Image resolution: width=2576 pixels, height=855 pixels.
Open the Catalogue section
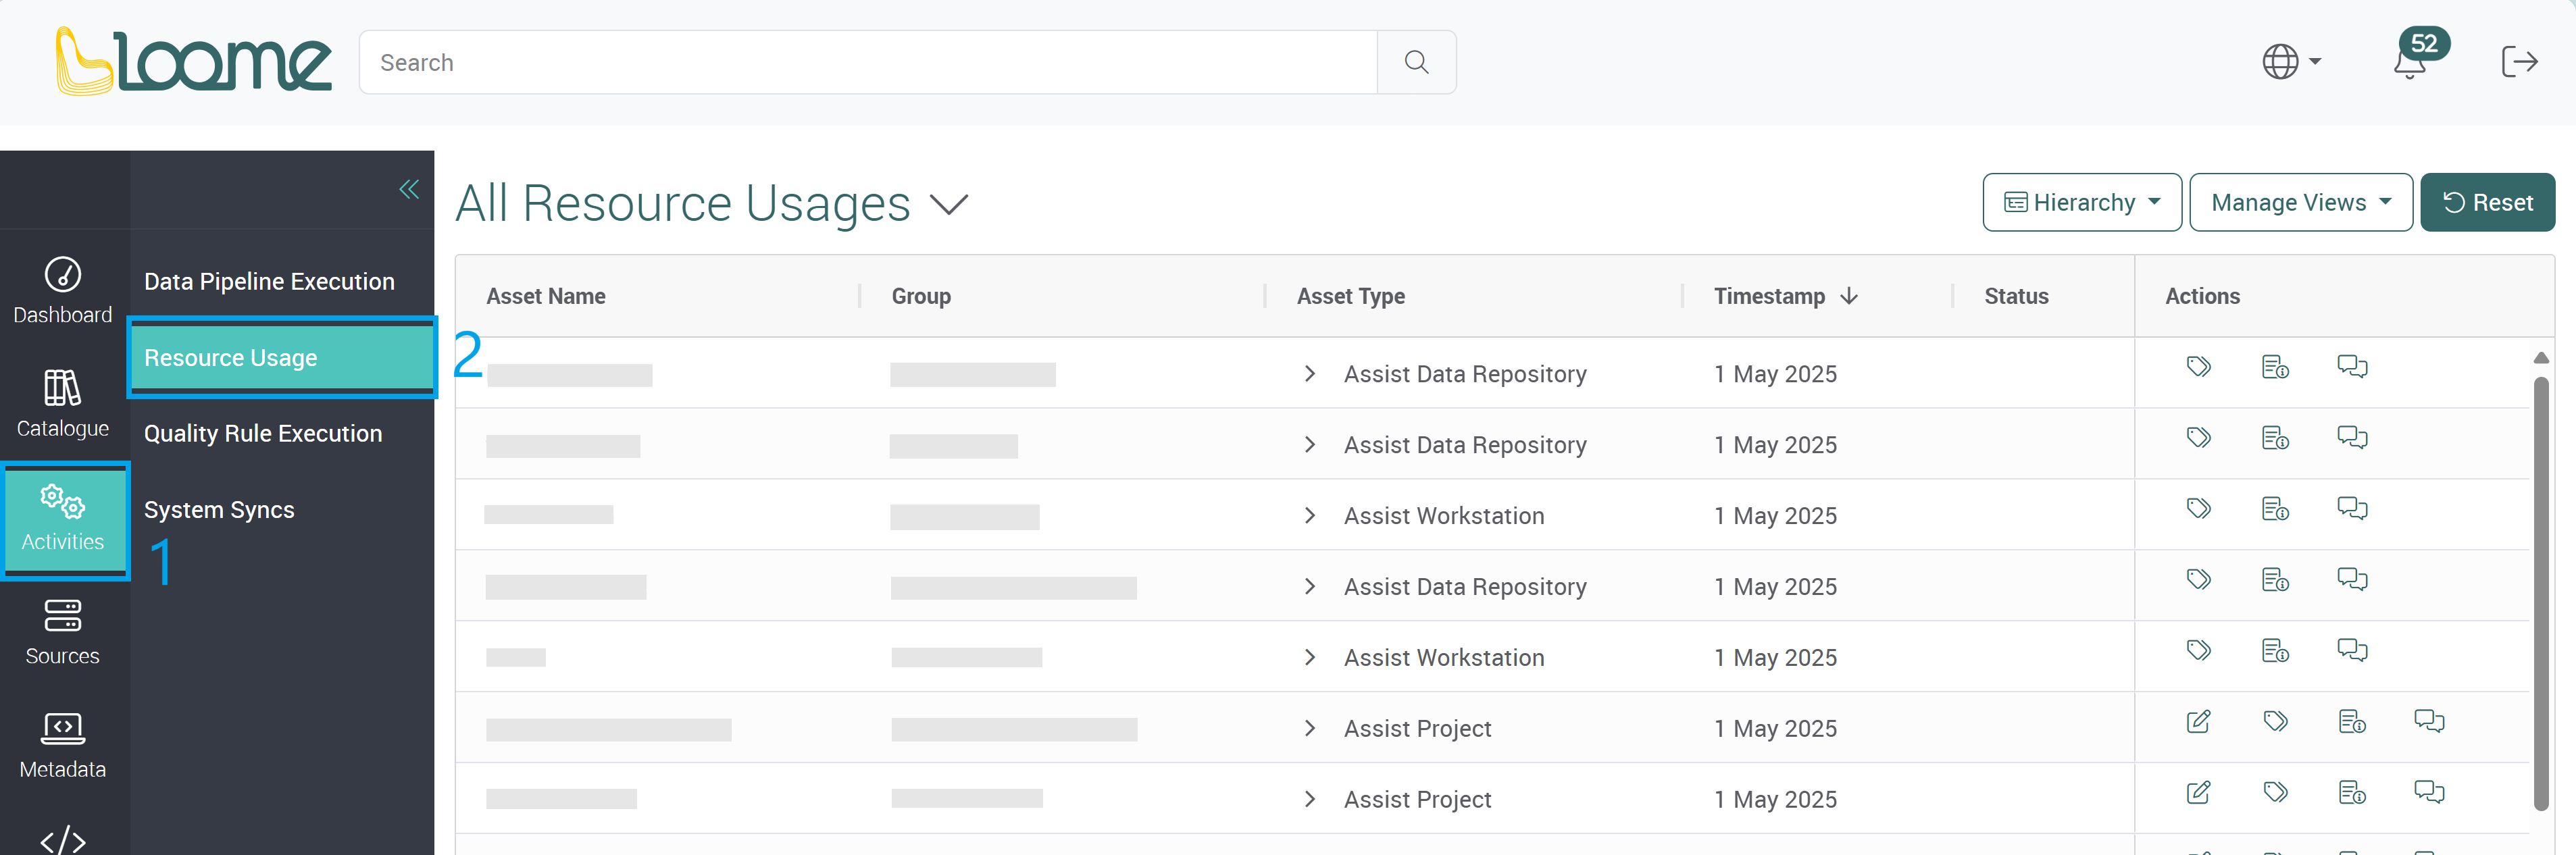point(63,404)
